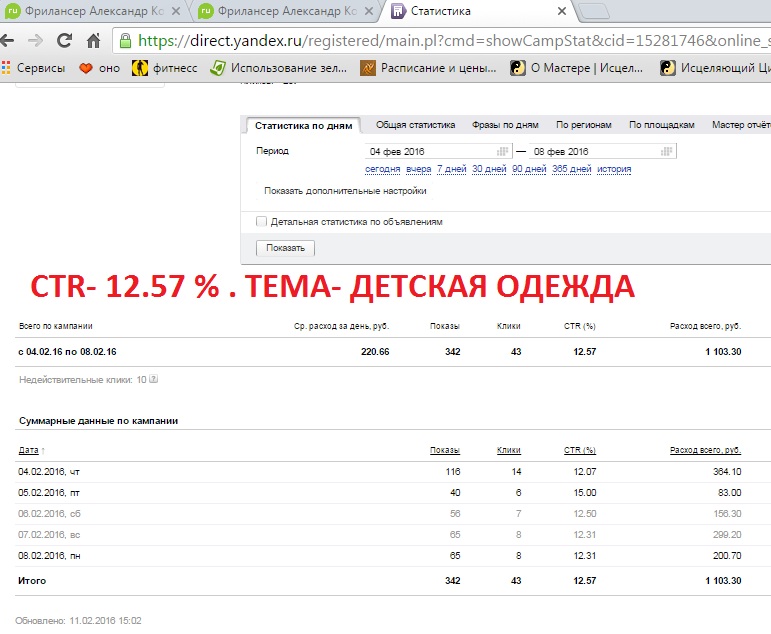Set period to 'вчера'
This screenshot has width=771, height=634.
click(x=418, y=169)
